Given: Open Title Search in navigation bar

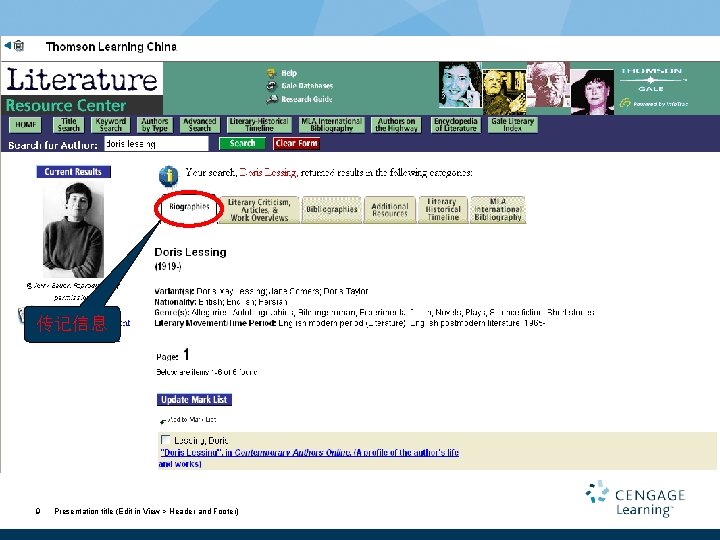Looking at the screenshot, I should tap(69, 124).
